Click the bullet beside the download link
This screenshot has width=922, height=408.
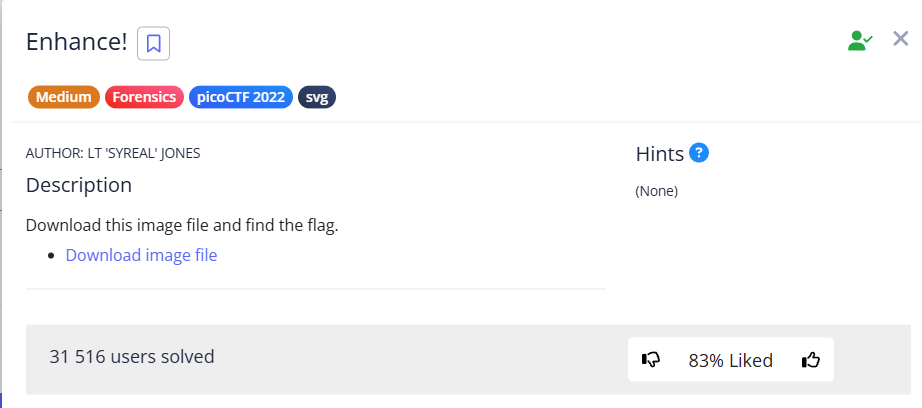(x=51, y=256)
